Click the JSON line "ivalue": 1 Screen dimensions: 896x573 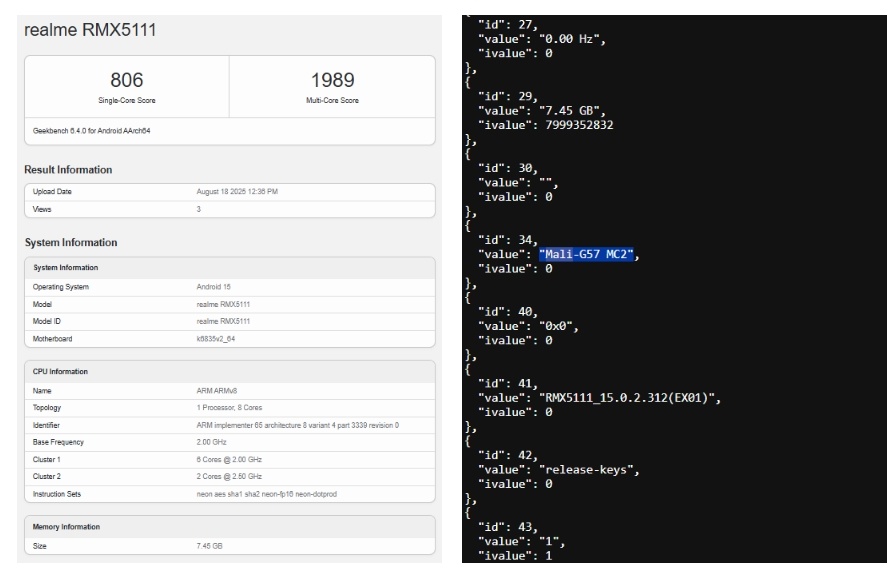[515, 556]
